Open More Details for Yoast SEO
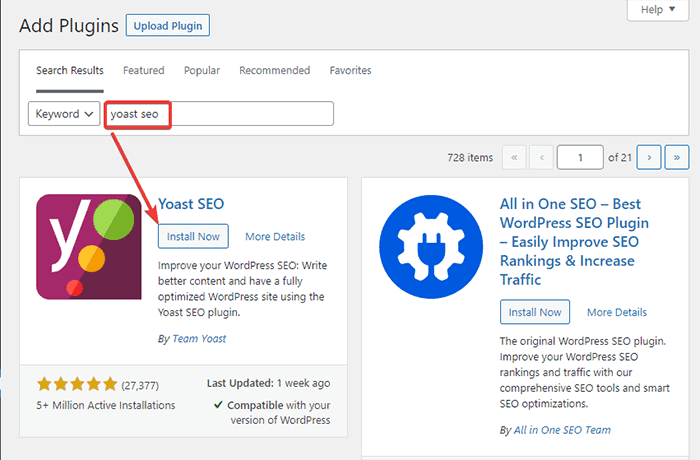This screenshot has width=700, height=460. click(x=275, y=237)
